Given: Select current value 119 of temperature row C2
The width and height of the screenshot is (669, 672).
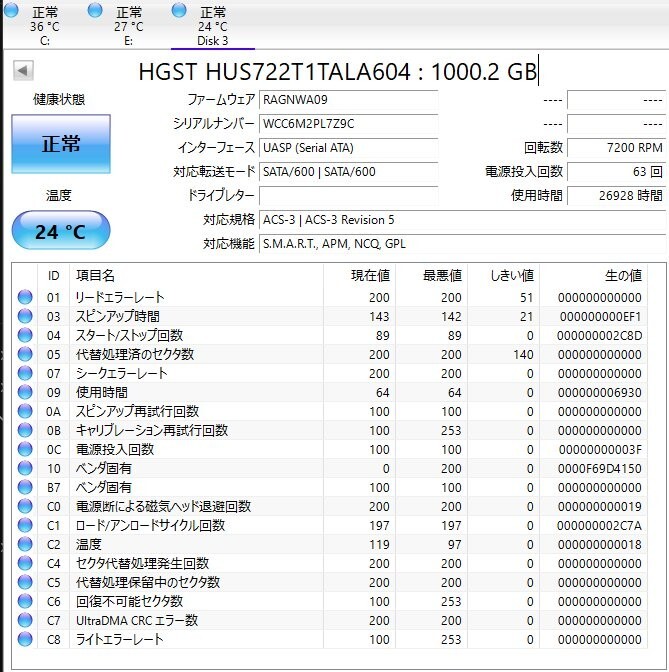Looking at the screenshot, I should [379, 544].
